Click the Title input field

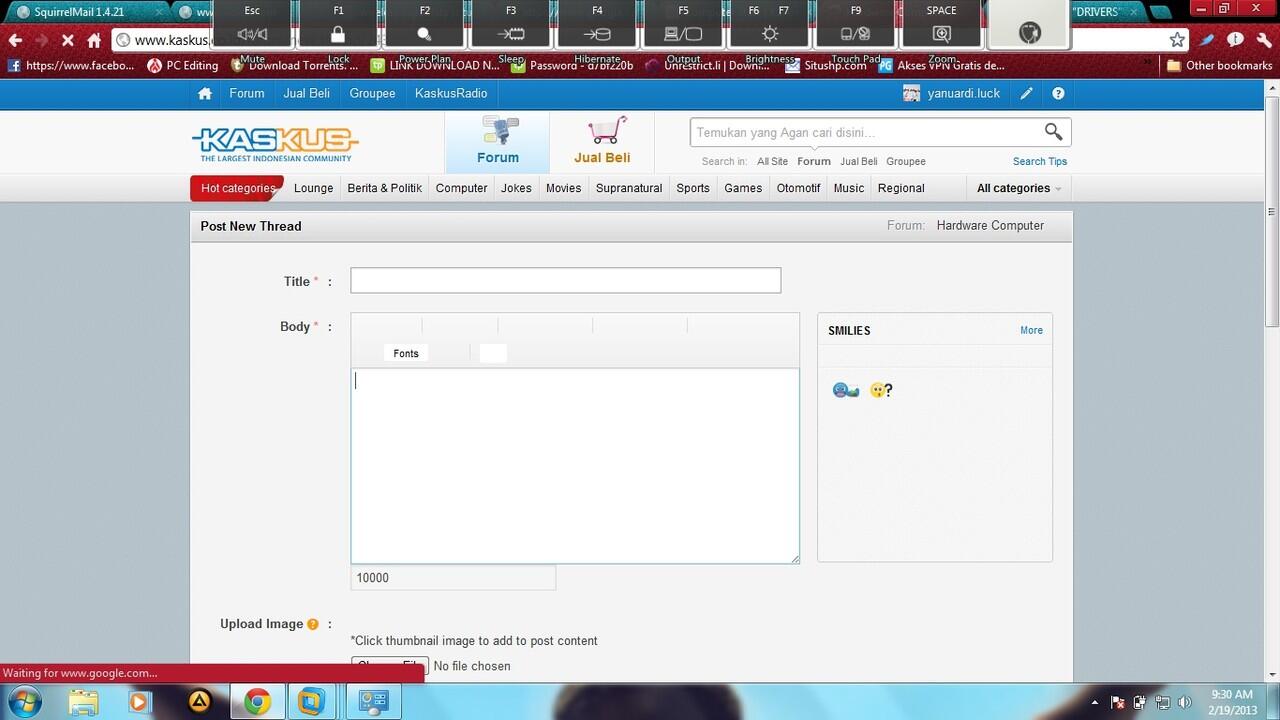click(565, 281)
